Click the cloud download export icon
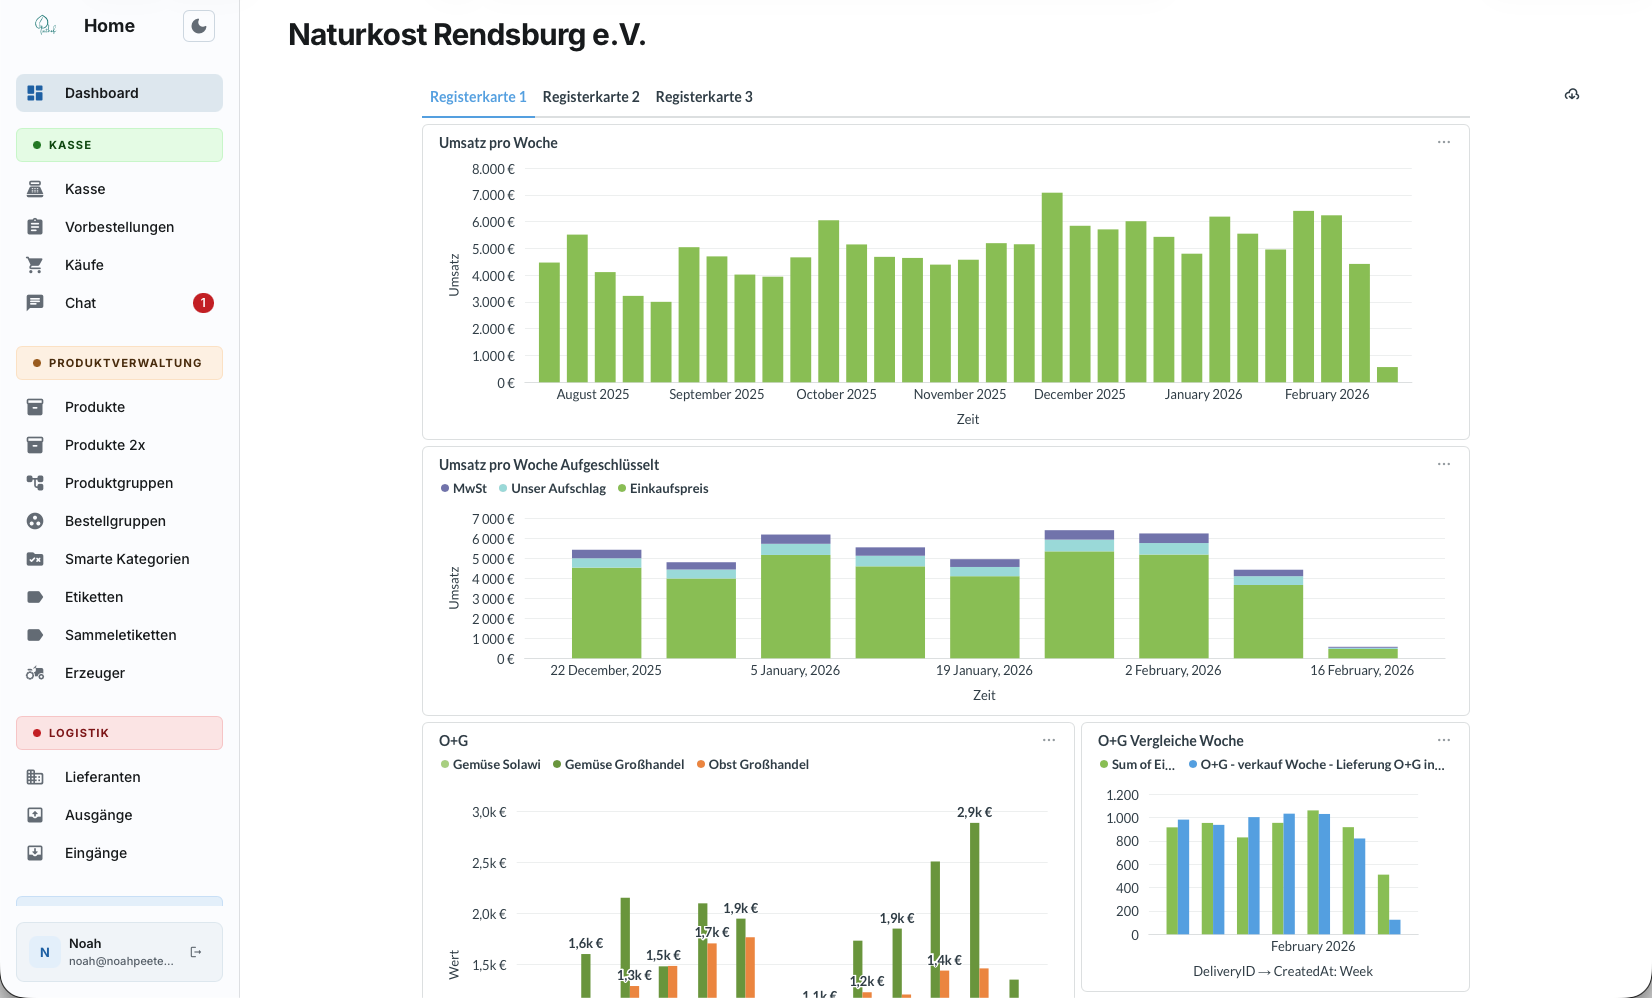 1571,94
